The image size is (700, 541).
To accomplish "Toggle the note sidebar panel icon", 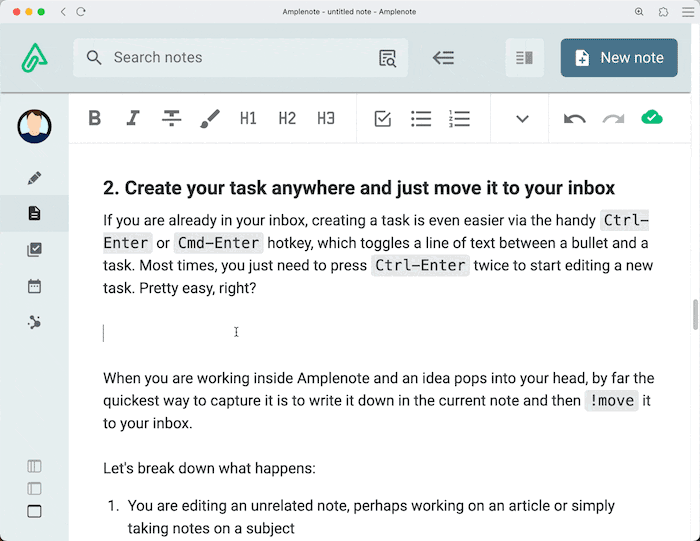I will coord(525,58).
